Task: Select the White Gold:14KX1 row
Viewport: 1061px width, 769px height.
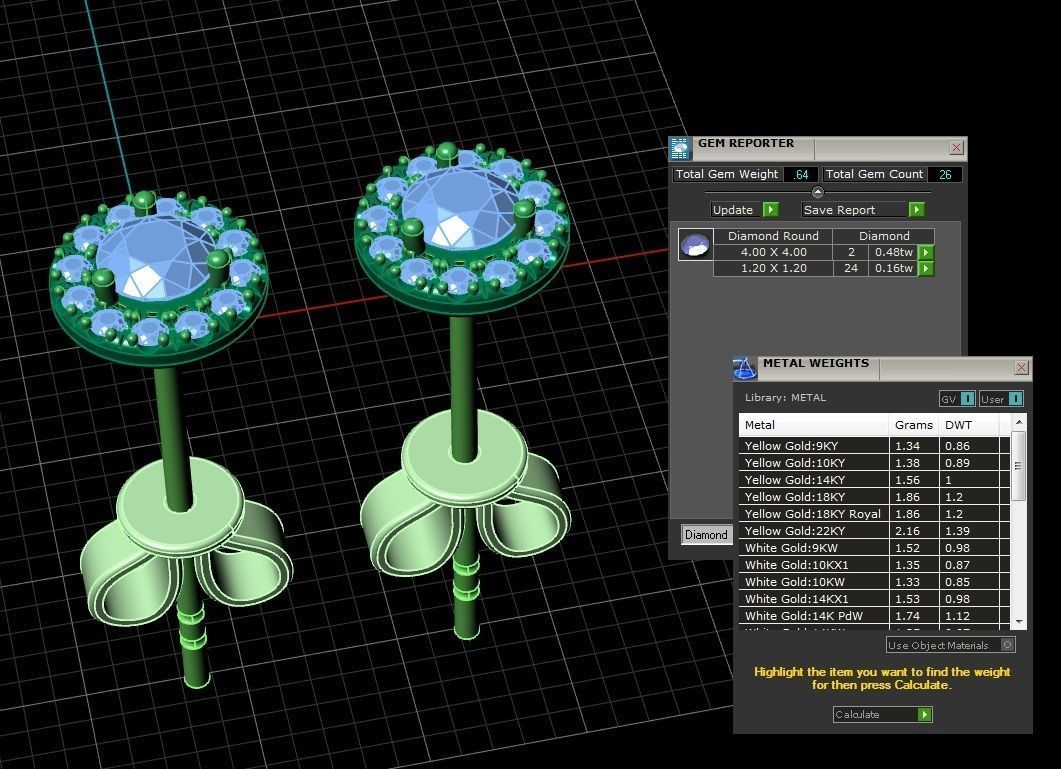Action: coord(875,598)
